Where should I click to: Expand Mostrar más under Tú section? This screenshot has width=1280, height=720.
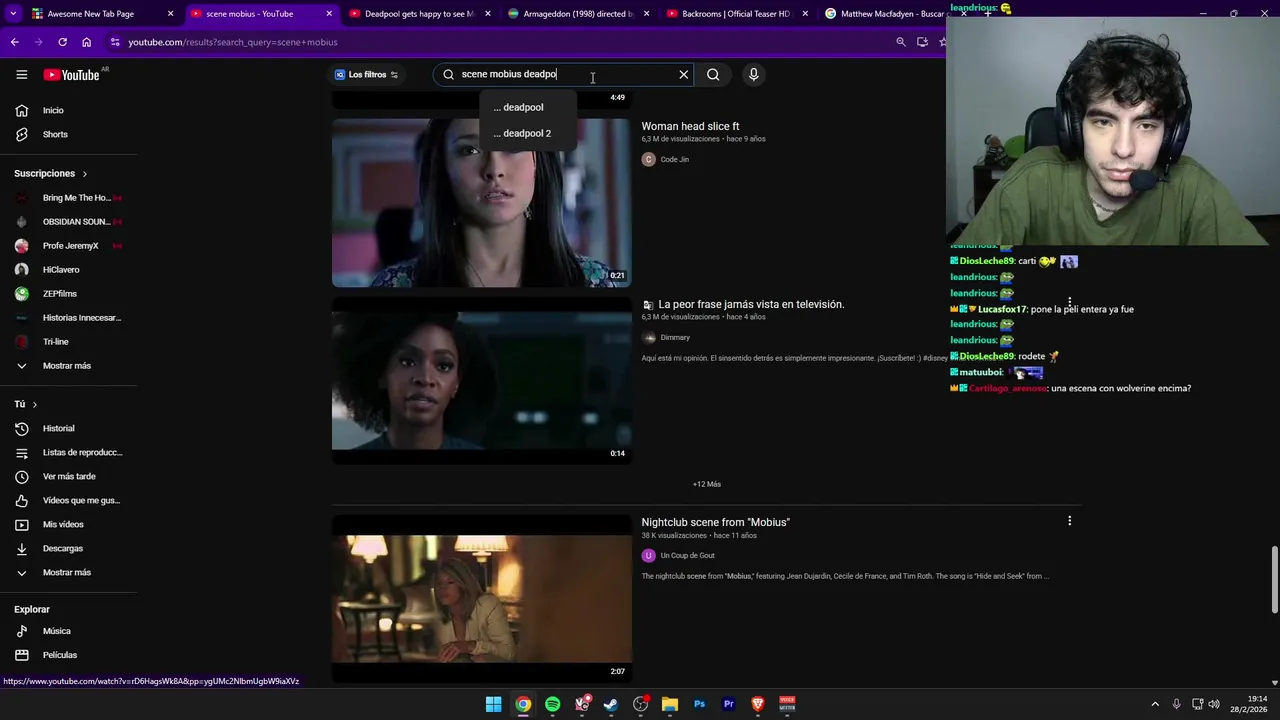click(68, 572)
